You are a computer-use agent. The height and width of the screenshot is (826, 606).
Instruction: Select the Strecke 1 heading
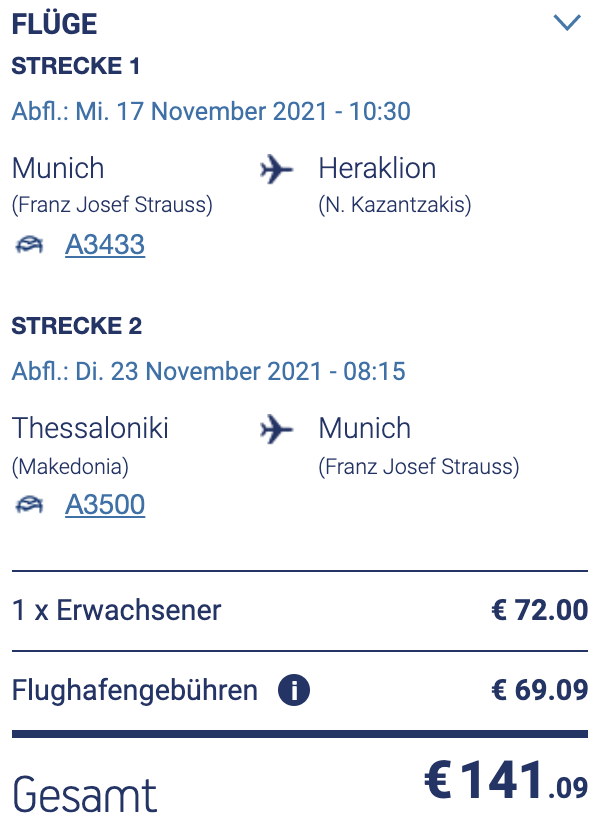(76, 67)
